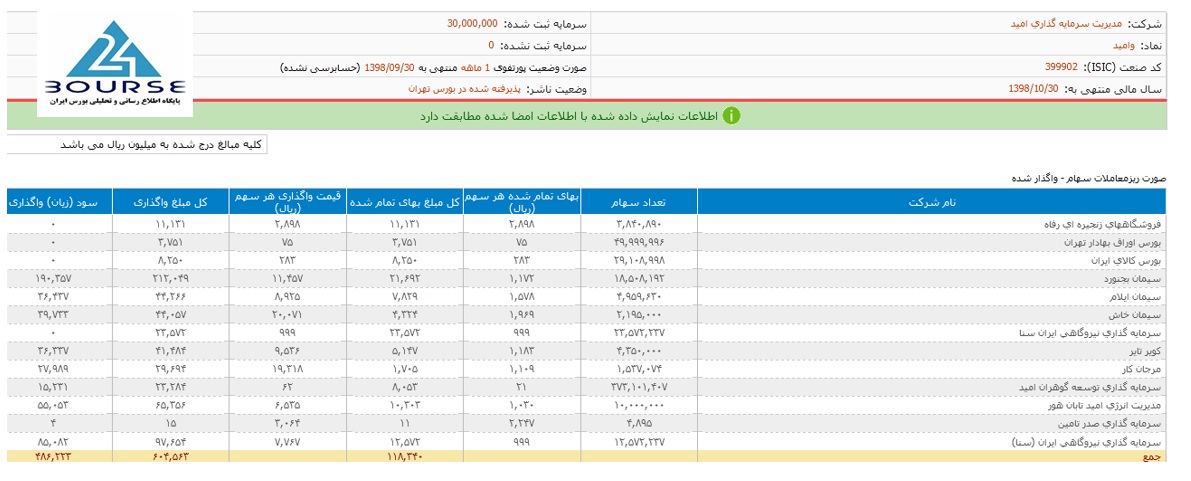Click the کل مبلغ واگذاری header
1191x481 pixels.
click(x=171, y=202)
